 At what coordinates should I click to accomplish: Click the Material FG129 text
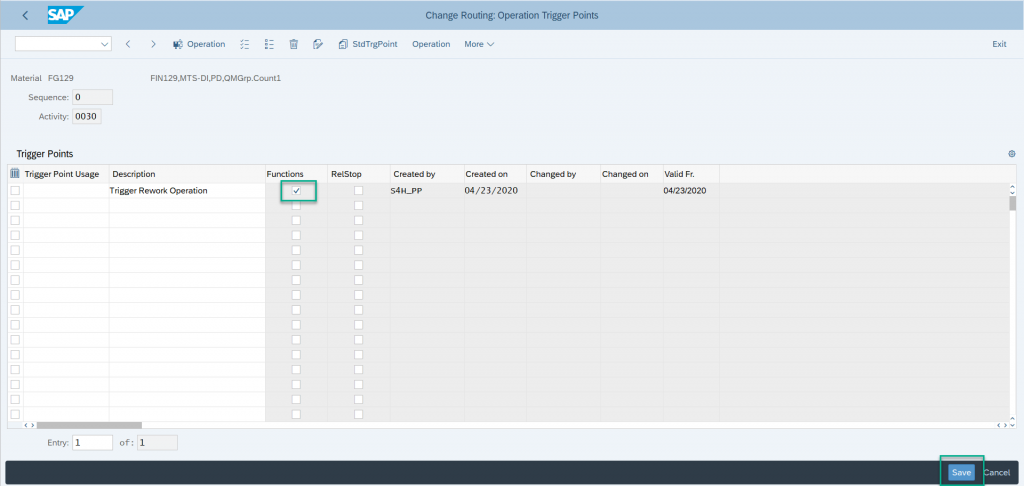click(42, 78)
